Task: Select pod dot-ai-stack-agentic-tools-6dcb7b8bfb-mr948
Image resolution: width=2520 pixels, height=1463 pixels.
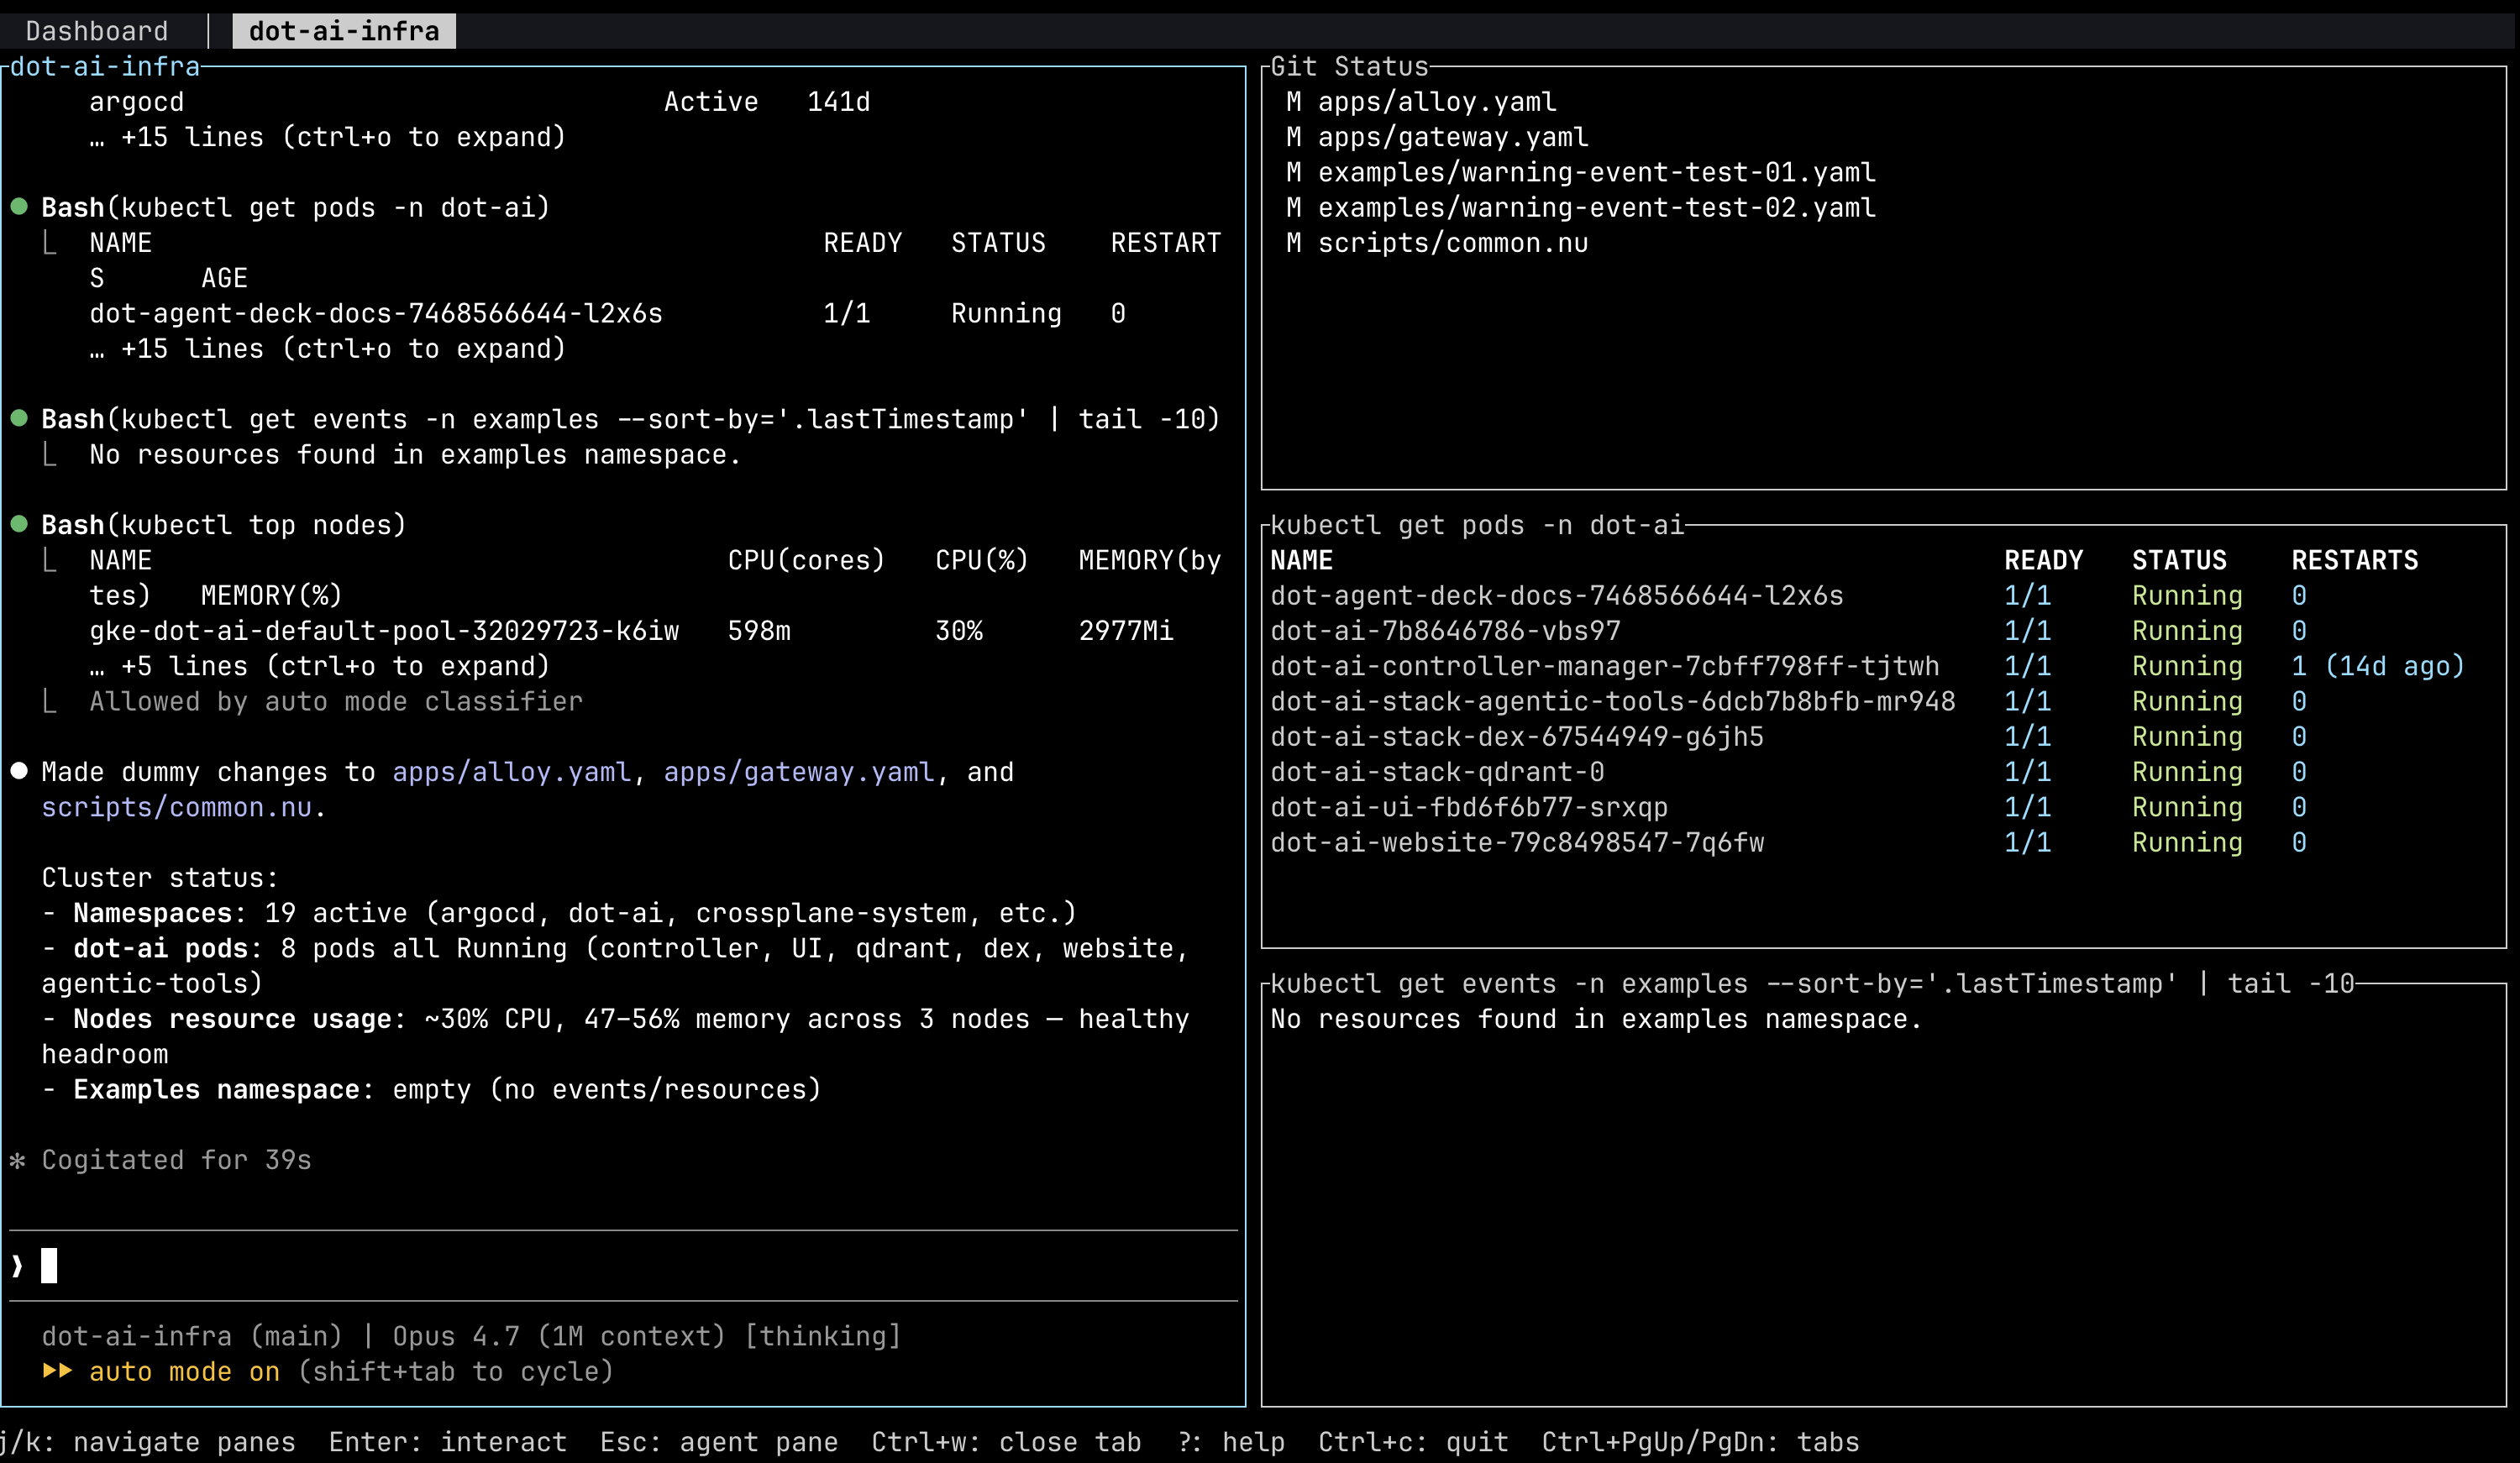Action: (x=1612, y=701)
